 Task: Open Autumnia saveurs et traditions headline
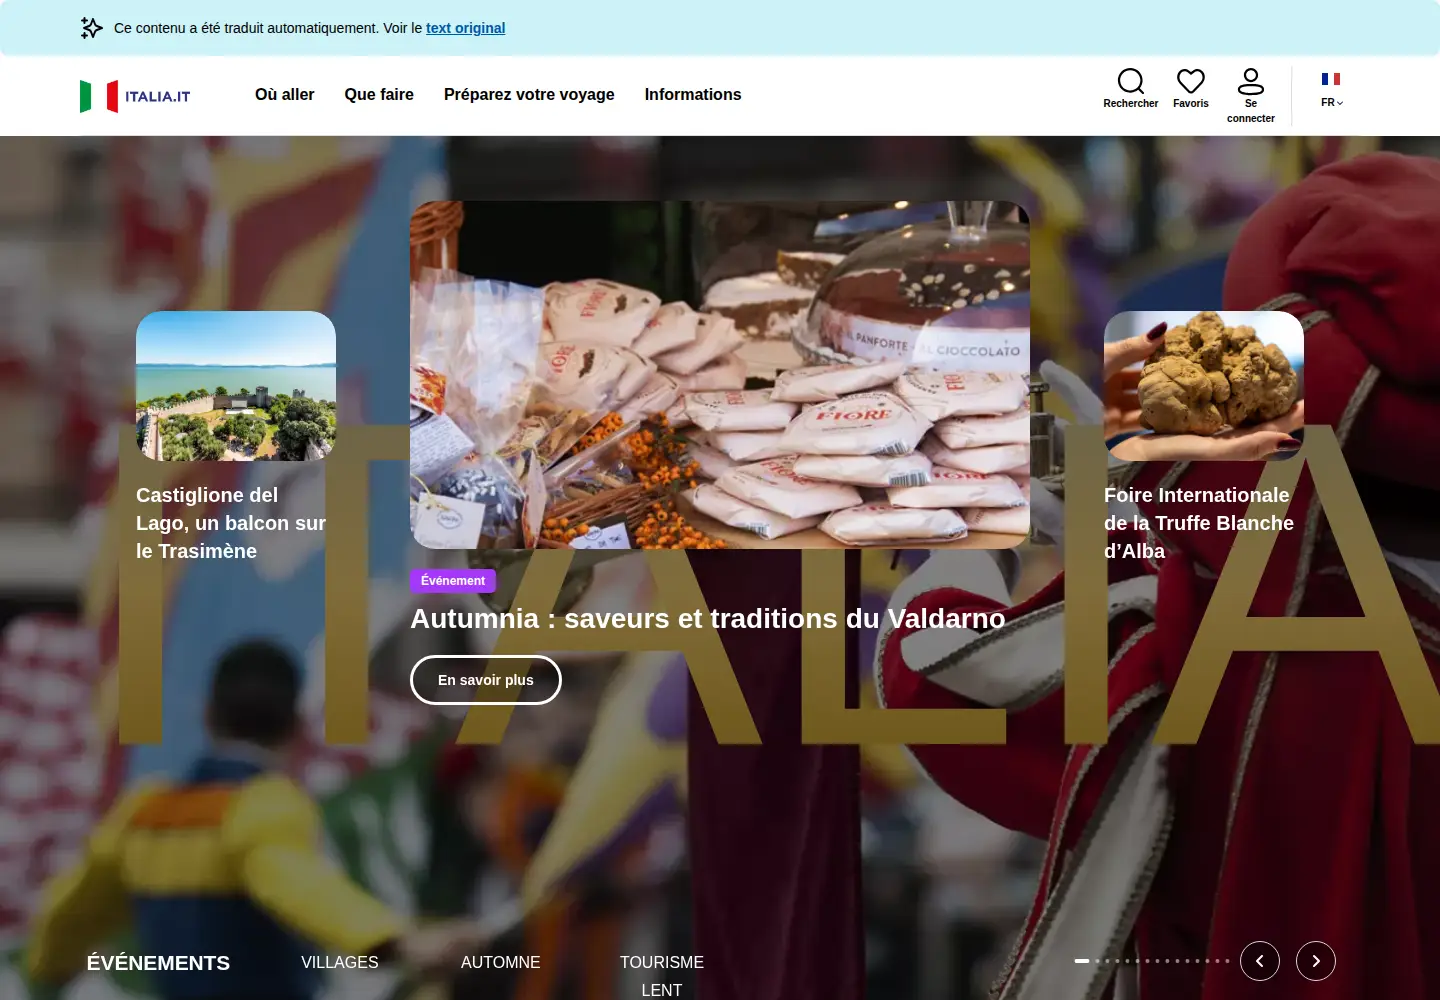tap(708, 618)
